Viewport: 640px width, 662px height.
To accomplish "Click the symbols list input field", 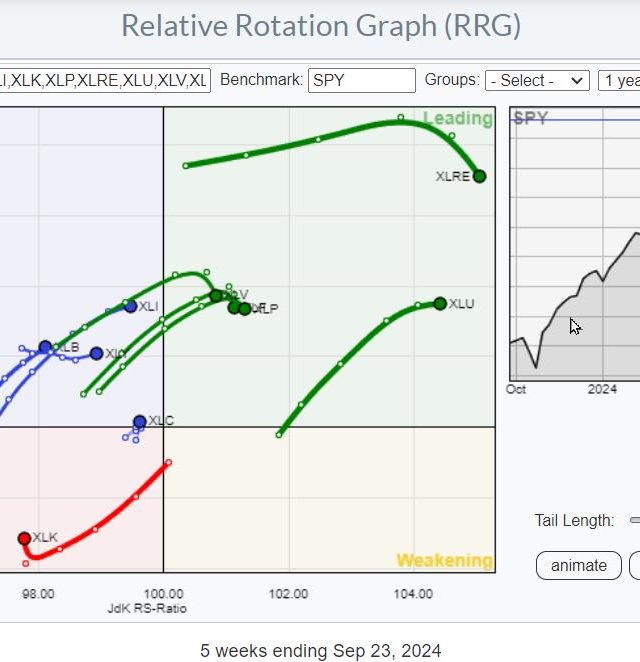I will [x=105, y=80].
